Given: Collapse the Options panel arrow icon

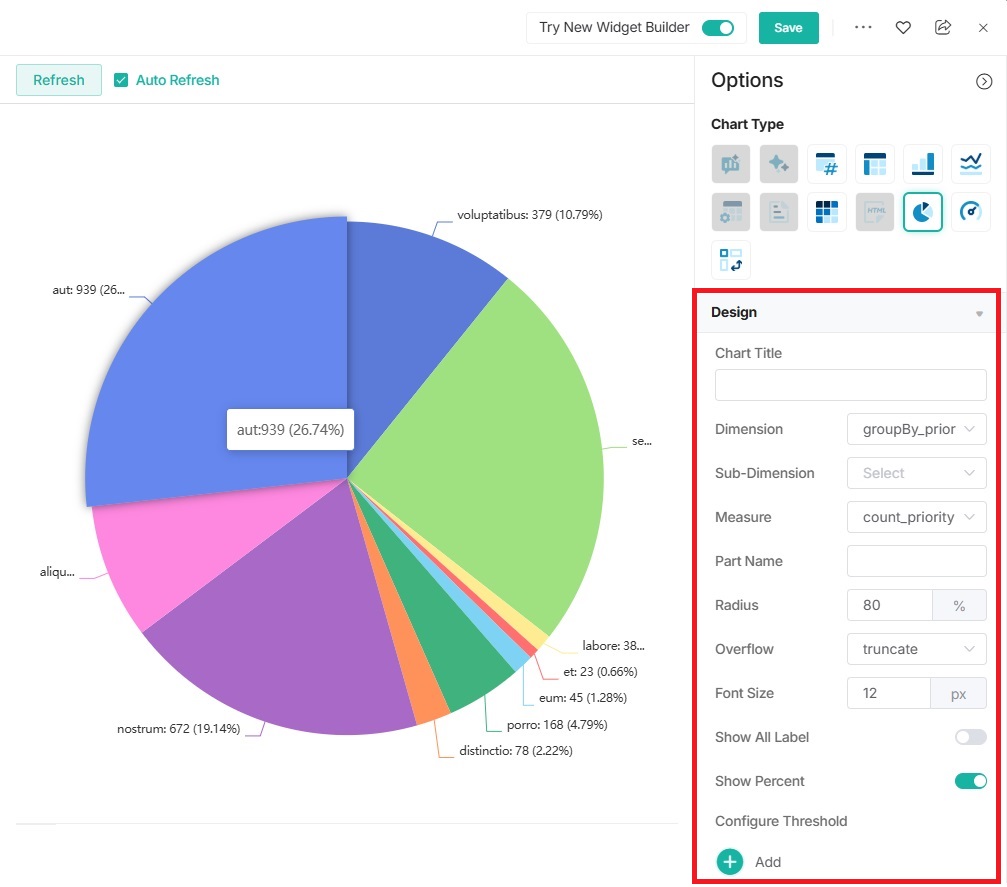Looking at the screenshot, I should pyautogui.click(x=983, y=82).
